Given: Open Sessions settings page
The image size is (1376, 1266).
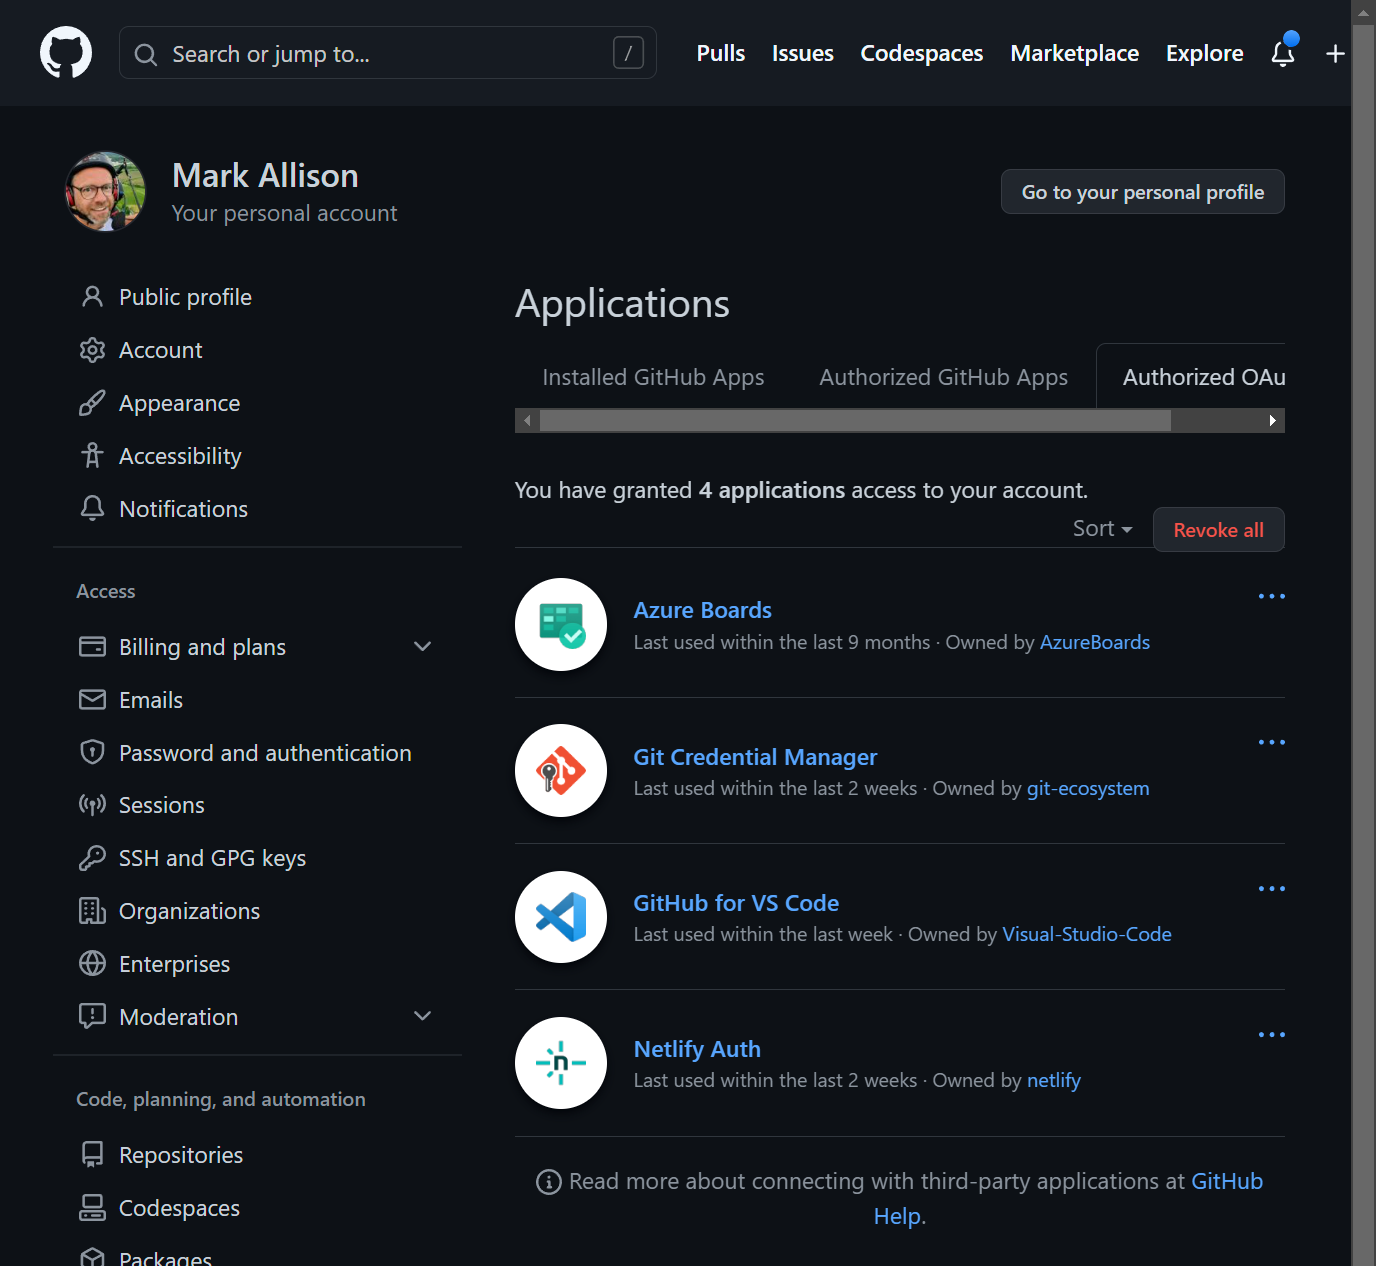Looking at the screenshot, I should pyautogui.click(x=162, y=805).
